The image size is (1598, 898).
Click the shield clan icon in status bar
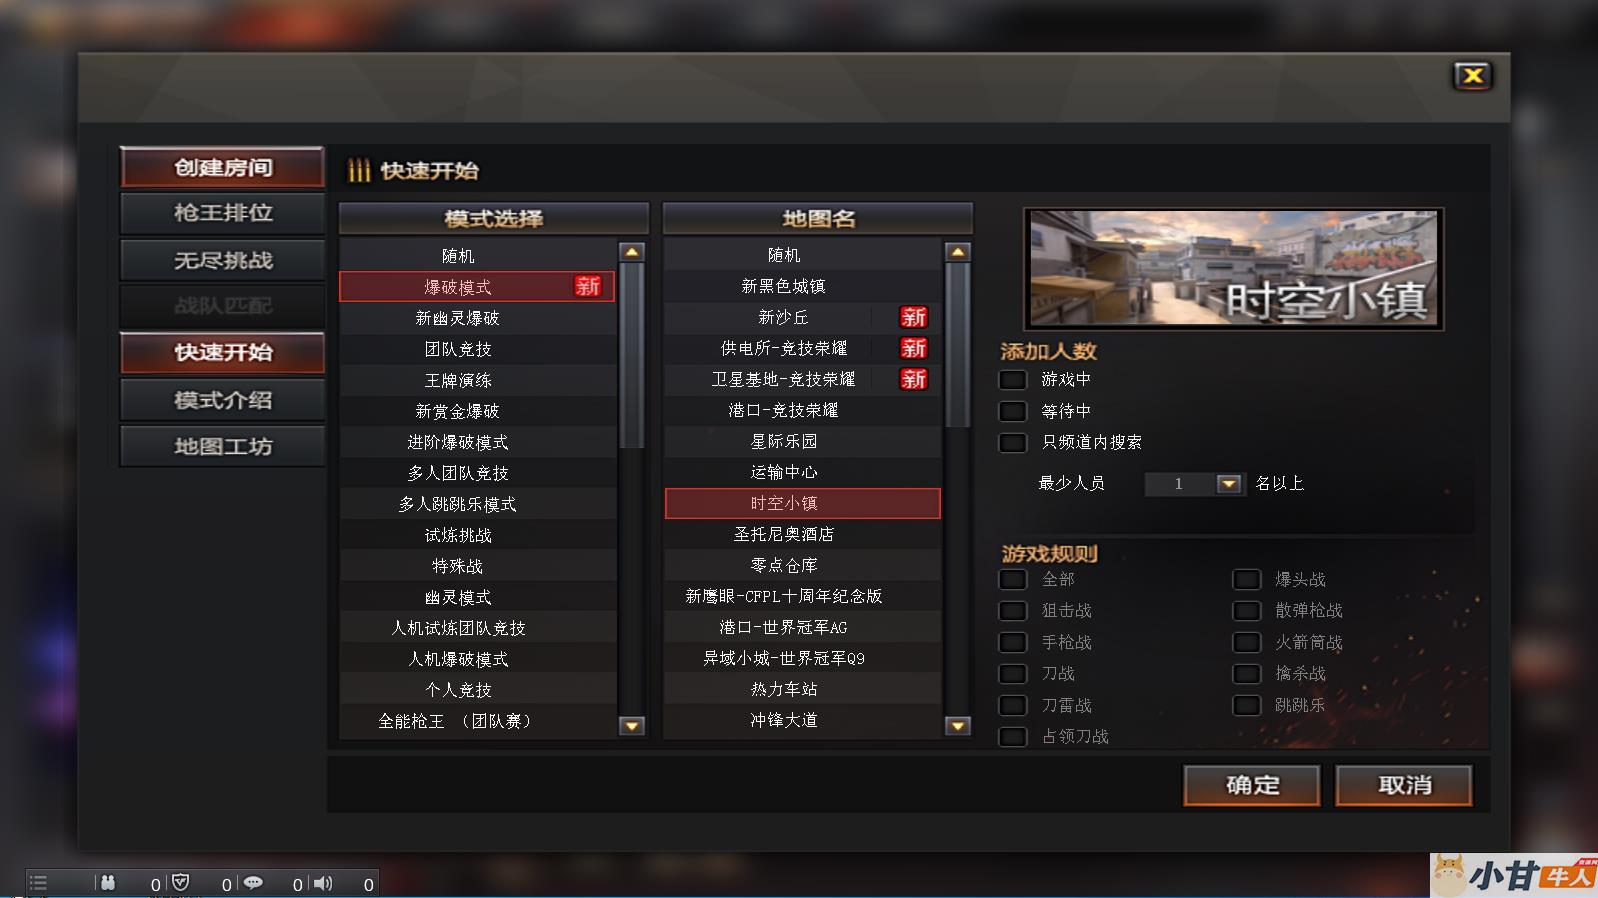point(181,882)
